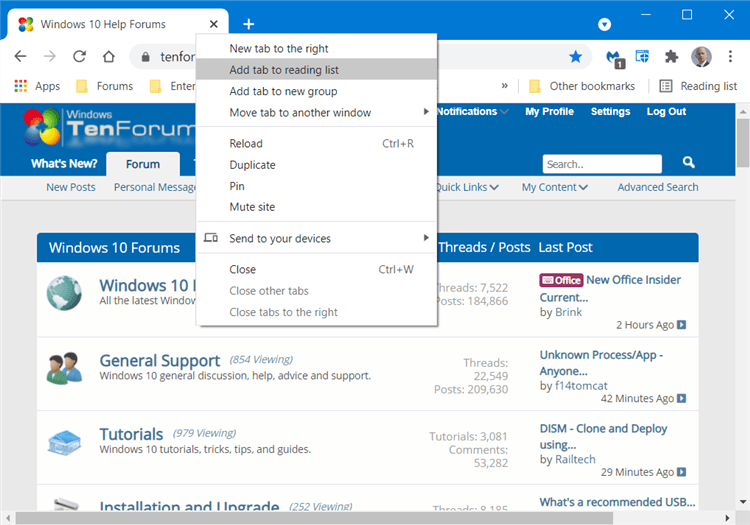Viewport: 750px width, 525px height.
Task: Open a new tab with plus button
Action: point(249,24)
